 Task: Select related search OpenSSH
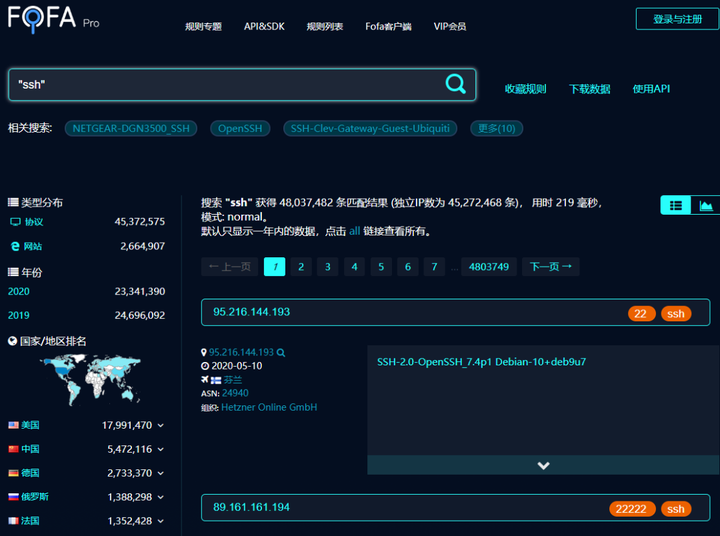[x=240, y=129]
